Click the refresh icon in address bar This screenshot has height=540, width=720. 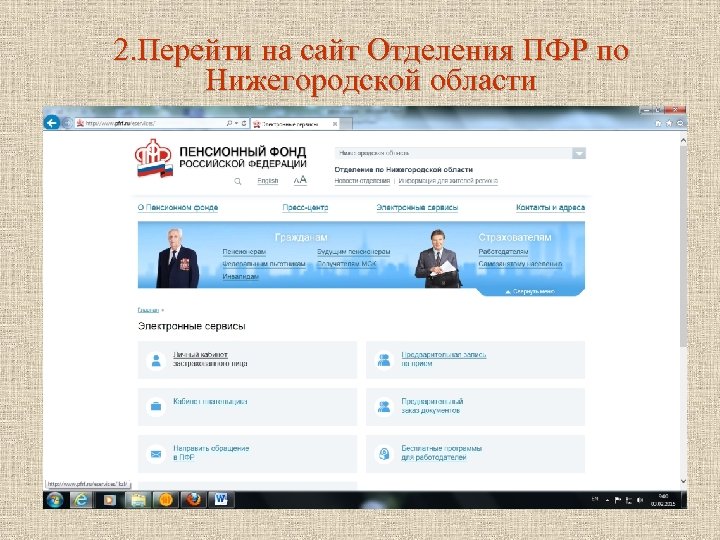pyautogui.click(x=244, y=123)
